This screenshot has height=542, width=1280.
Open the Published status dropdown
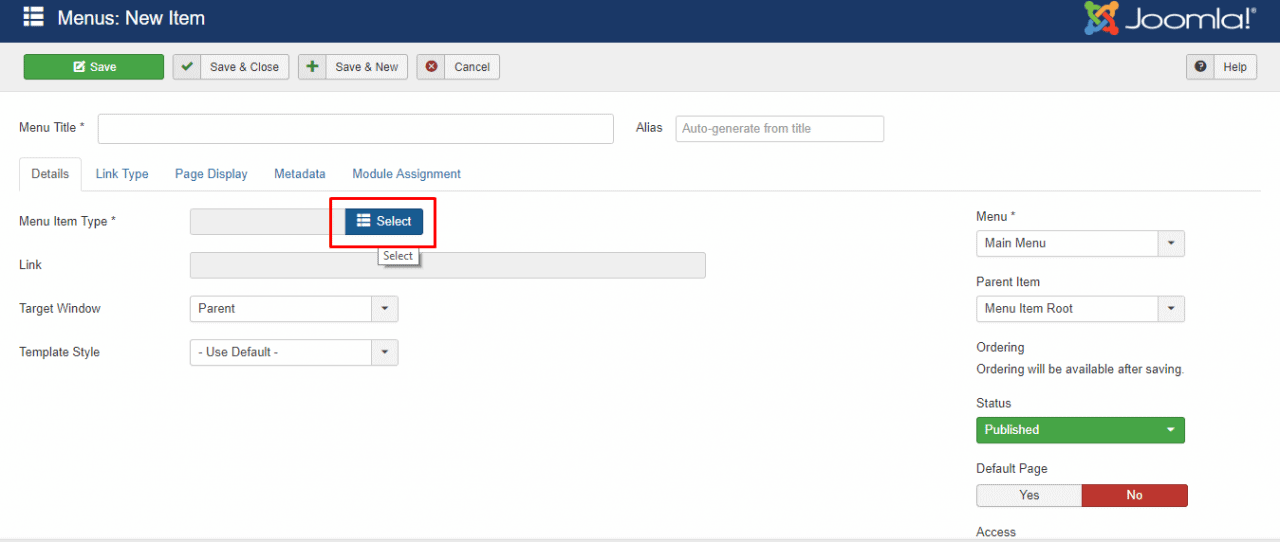1080,430
